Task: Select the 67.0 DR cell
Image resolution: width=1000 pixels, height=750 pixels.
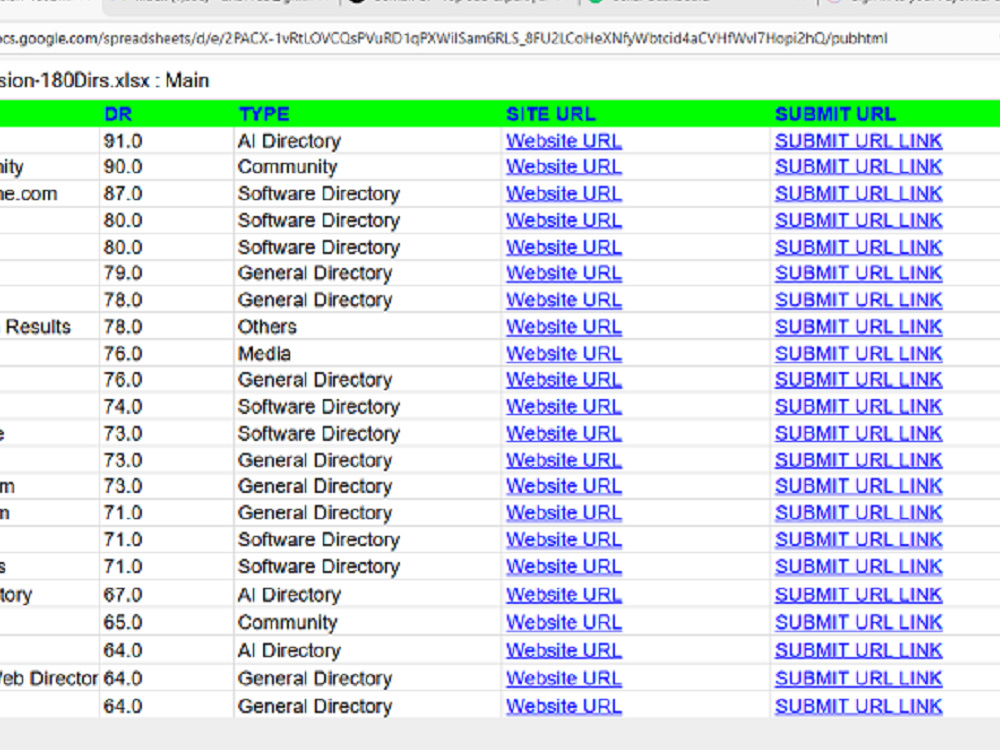Action: (167, 594)
